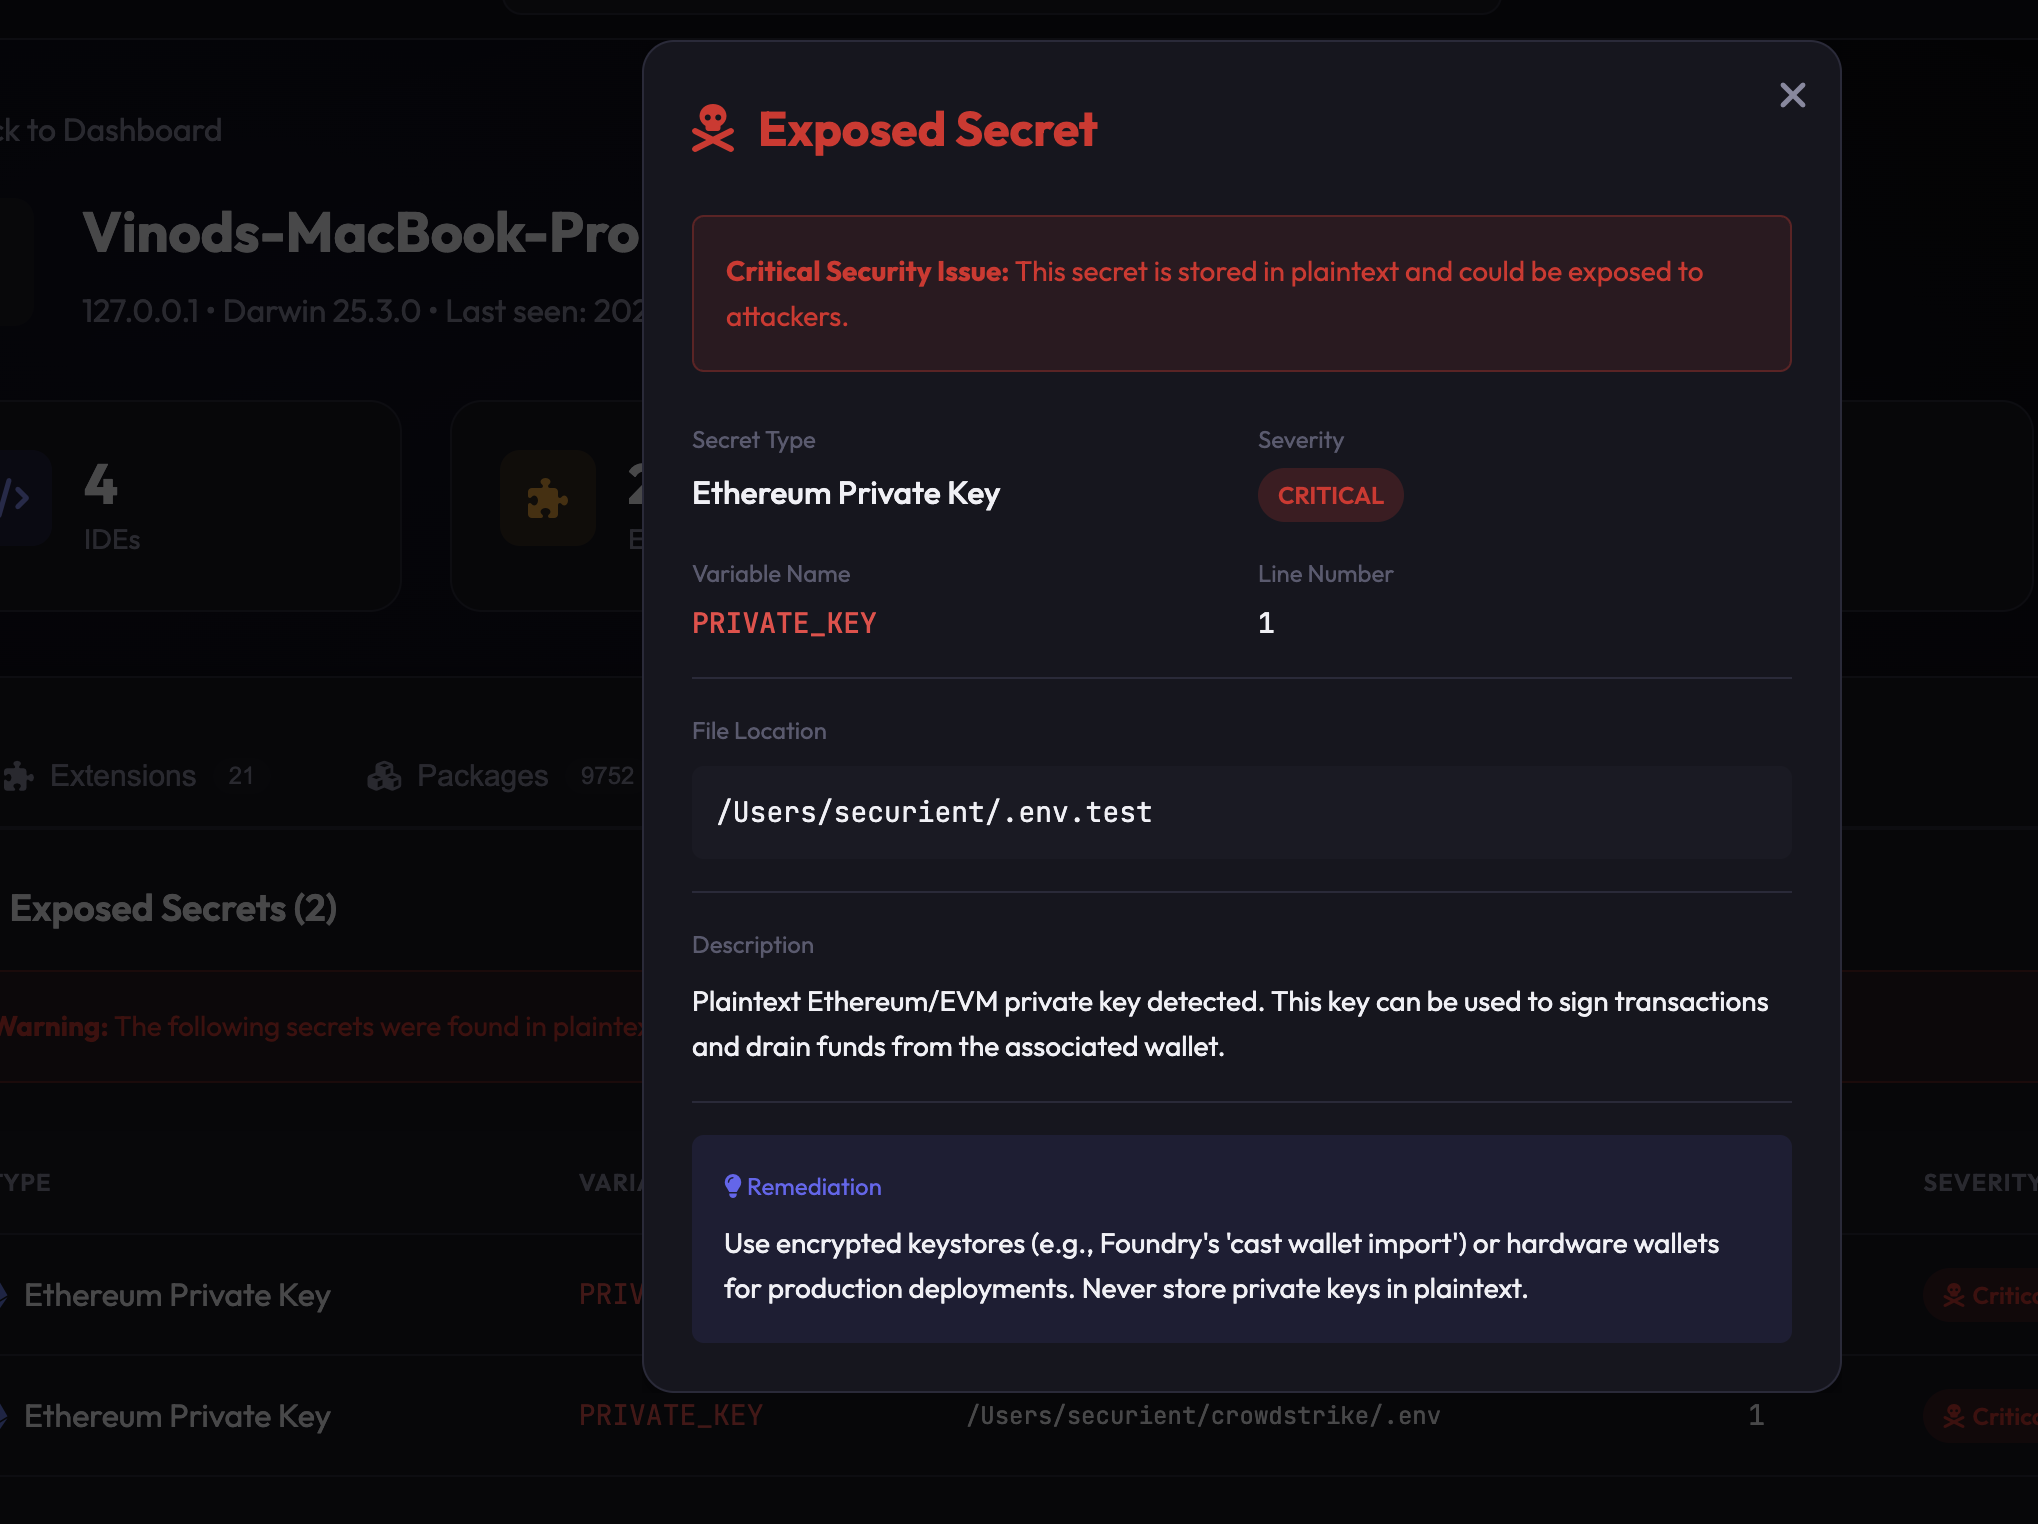Click the orange puzzle-piece card icon
The height and width of the screenshot is (1524, 2038).
click(x=547, y=497)
